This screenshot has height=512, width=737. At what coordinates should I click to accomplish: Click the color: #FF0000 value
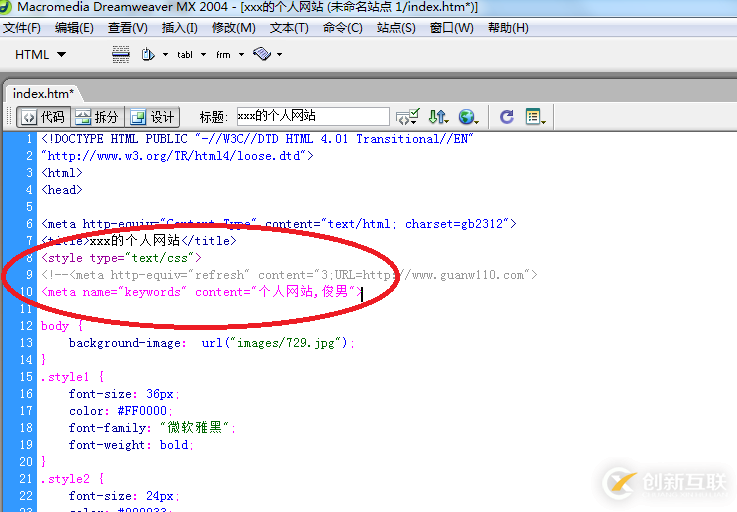142,411
